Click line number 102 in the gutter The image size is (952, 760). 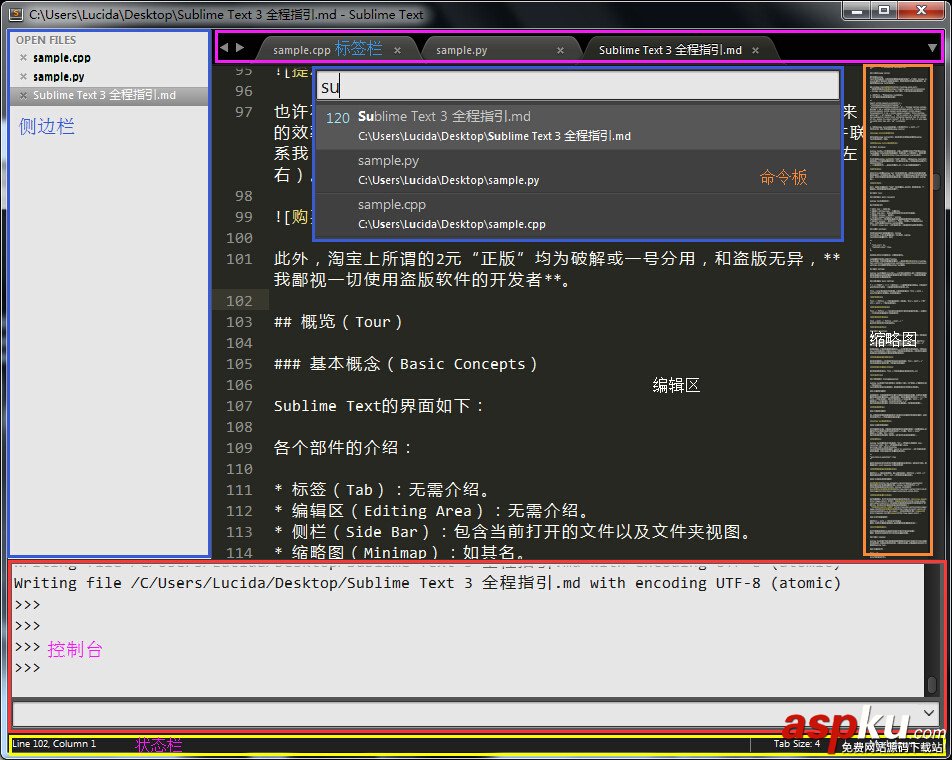coord(239,301)
